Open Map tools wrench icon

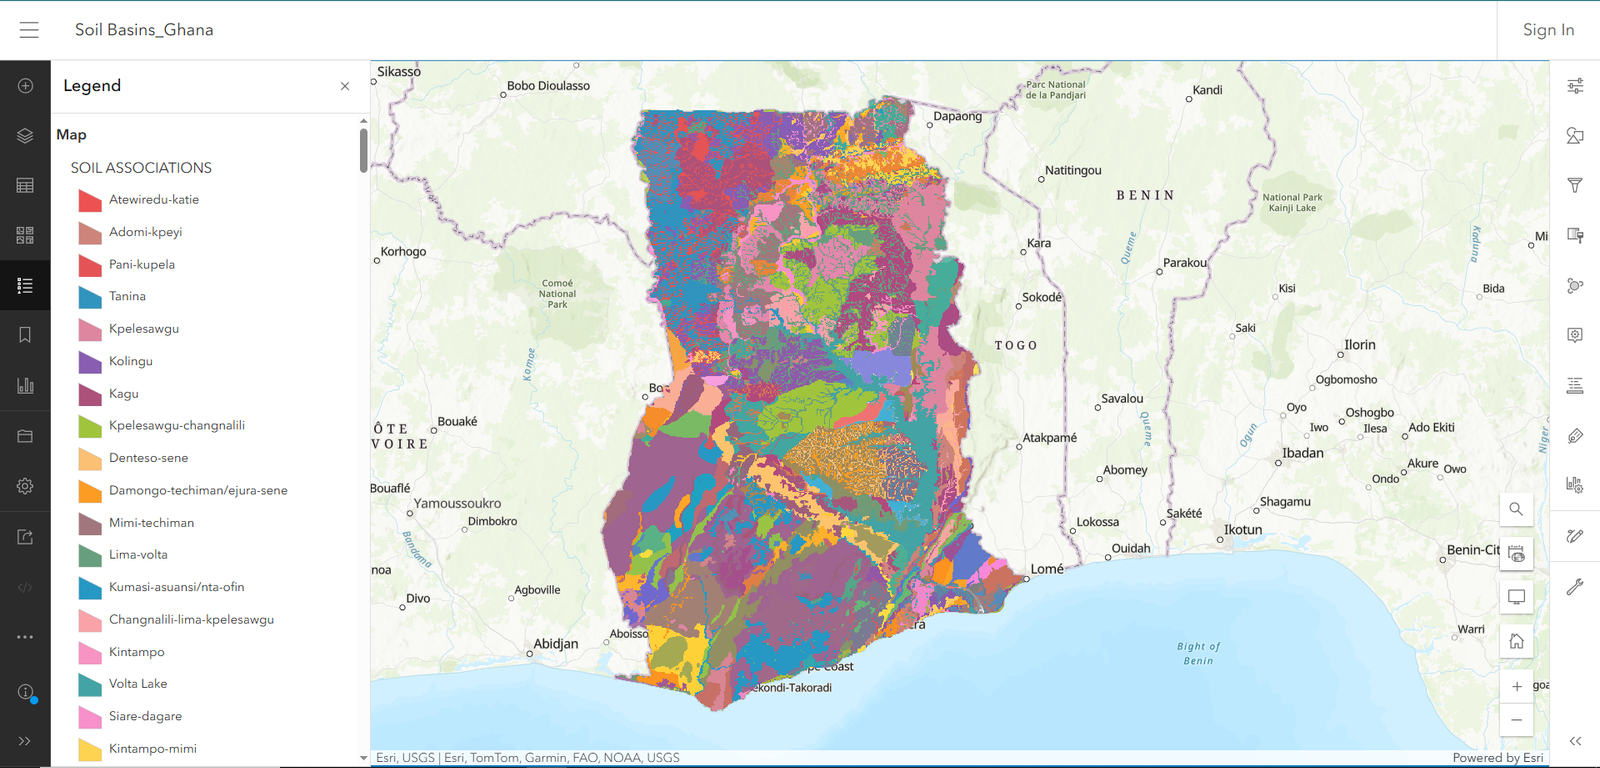(1575, 587)
